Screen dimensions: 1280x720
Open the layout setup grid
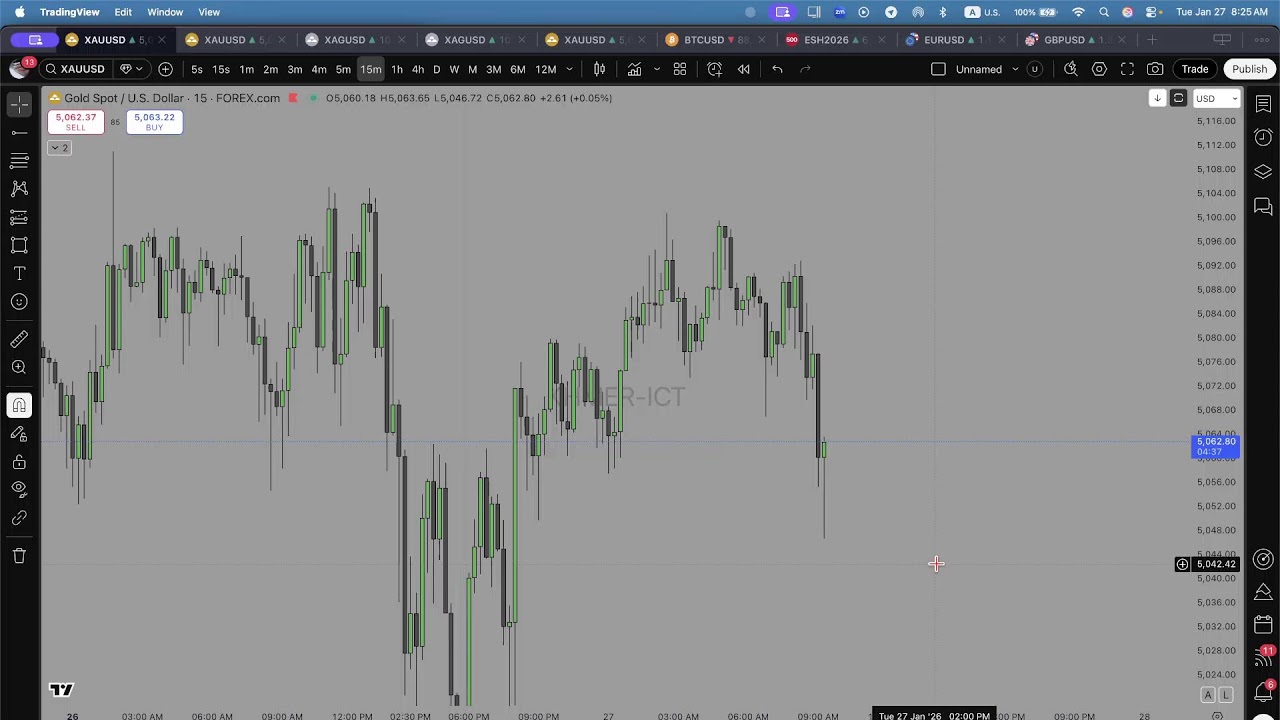pos(680,69)
